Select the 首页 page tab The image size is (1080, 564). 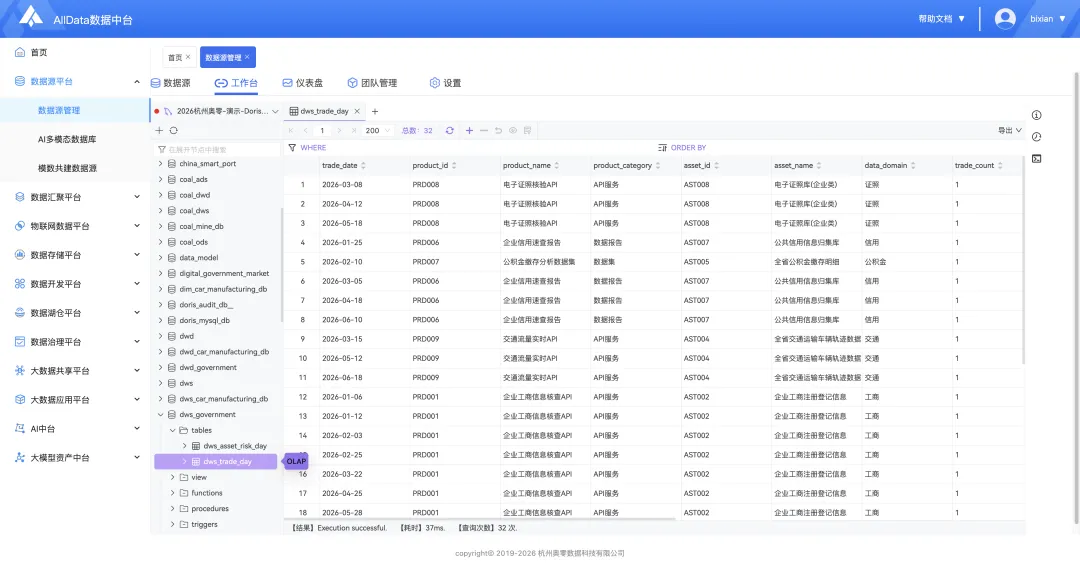pos(175,58)
